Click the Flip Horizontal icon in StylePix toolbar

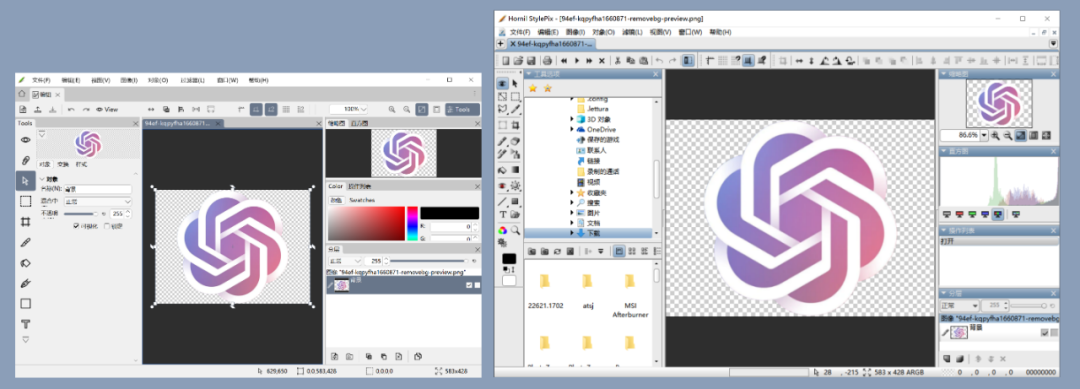(x=799, y=61)
